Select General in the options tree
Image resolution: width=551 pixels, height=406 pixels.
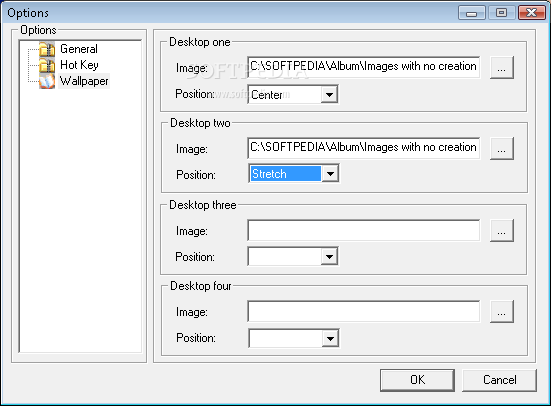pyautogui.click(x=79, y=49)
